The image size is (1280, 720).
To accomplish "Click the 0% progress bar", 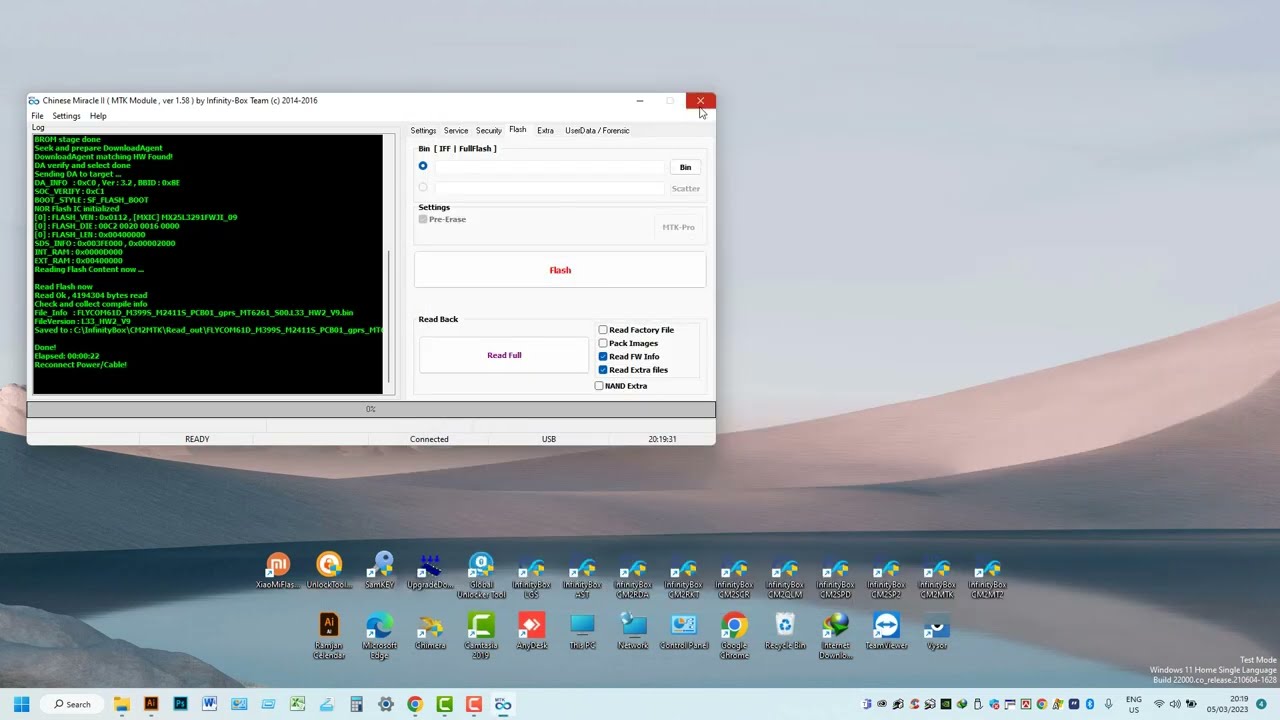I will [x=371, y=409].
